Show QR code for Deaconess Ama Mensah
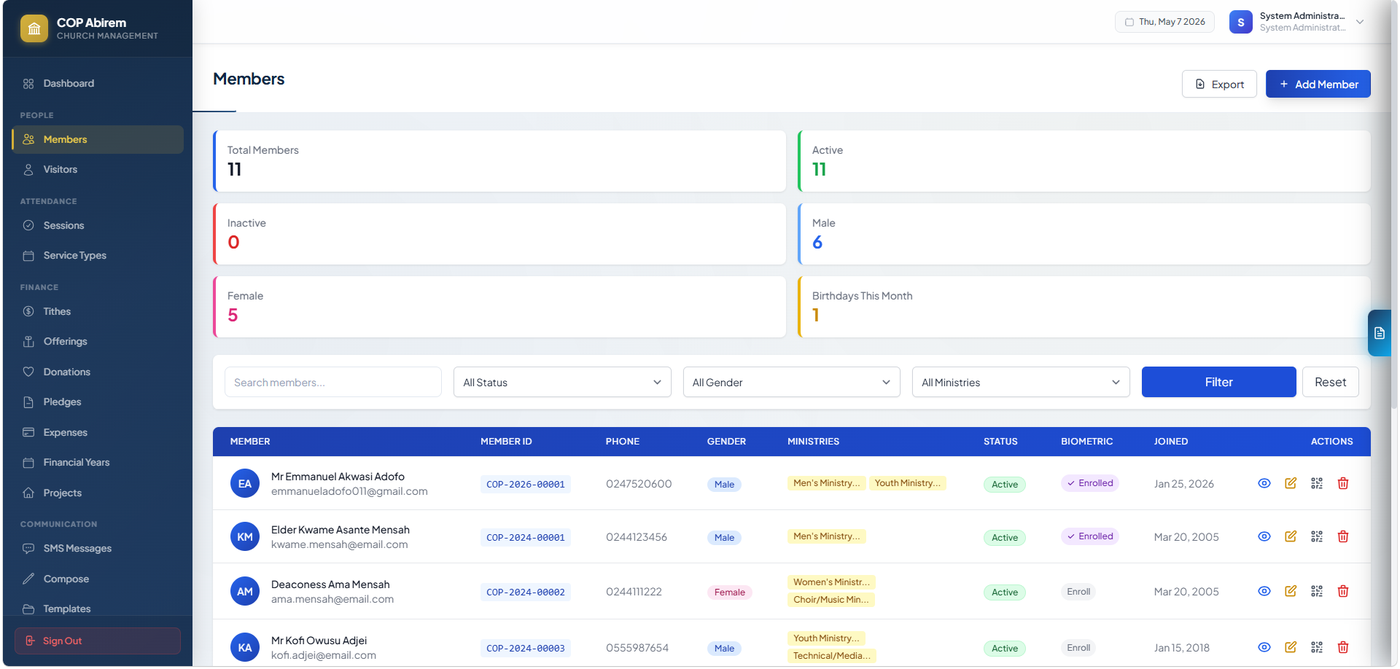Screen dimensions: 1400x669 point(1316,591)
